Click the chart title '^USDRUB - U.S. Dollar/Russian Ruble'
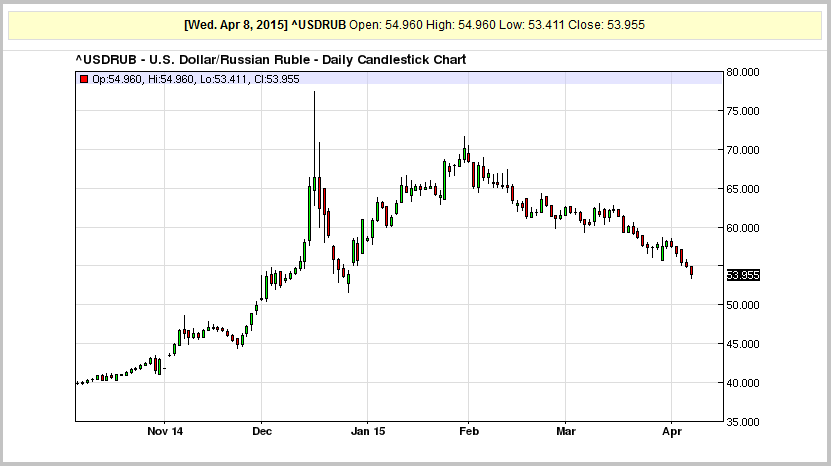The image size is (831, 466). pyautogui.click(x=196, y=60)
